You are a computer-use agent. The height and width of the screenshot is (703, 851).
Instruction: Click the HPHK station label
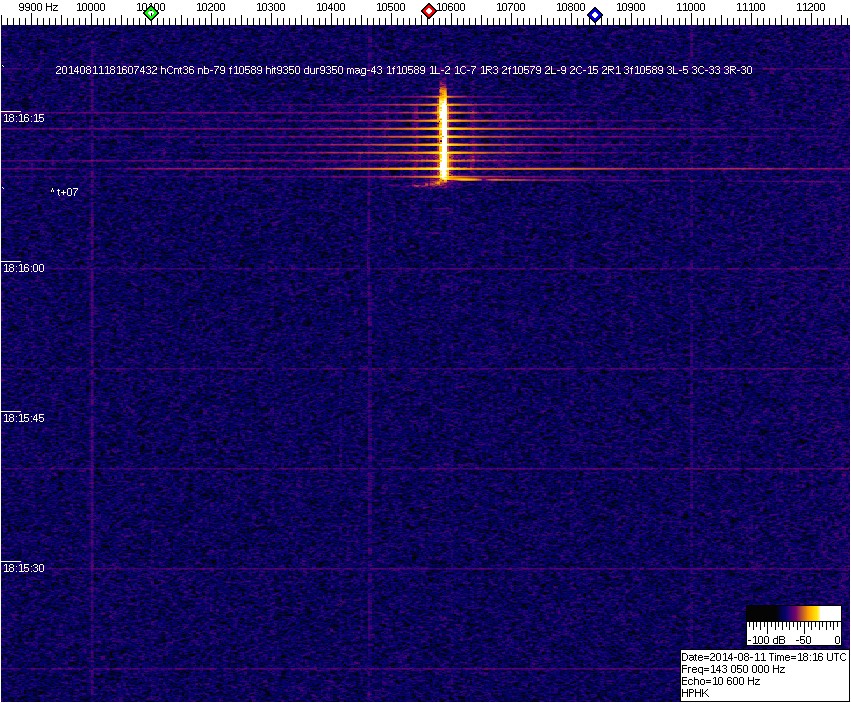(695, 693)
